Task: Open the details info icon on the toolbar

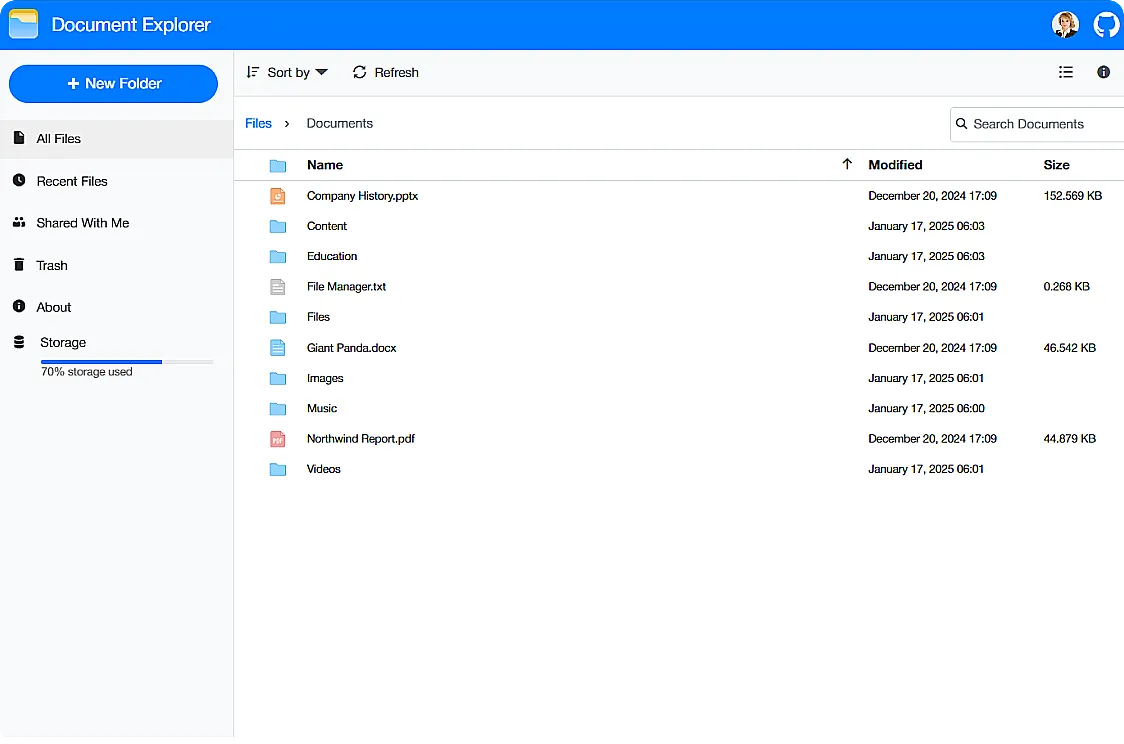Action: click(x=1103, y=72)
